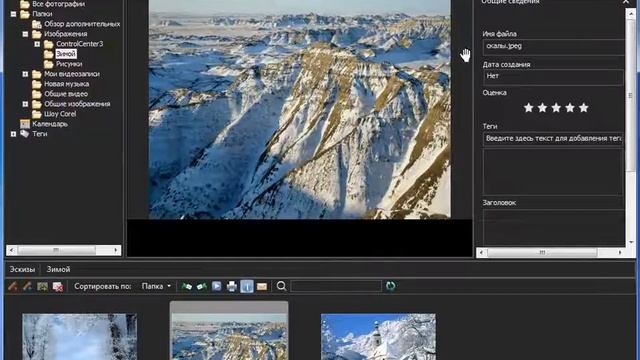This screenshot has height=360, width=640.
Task: Select Общие видео folder label
Action: coord(65,94)
